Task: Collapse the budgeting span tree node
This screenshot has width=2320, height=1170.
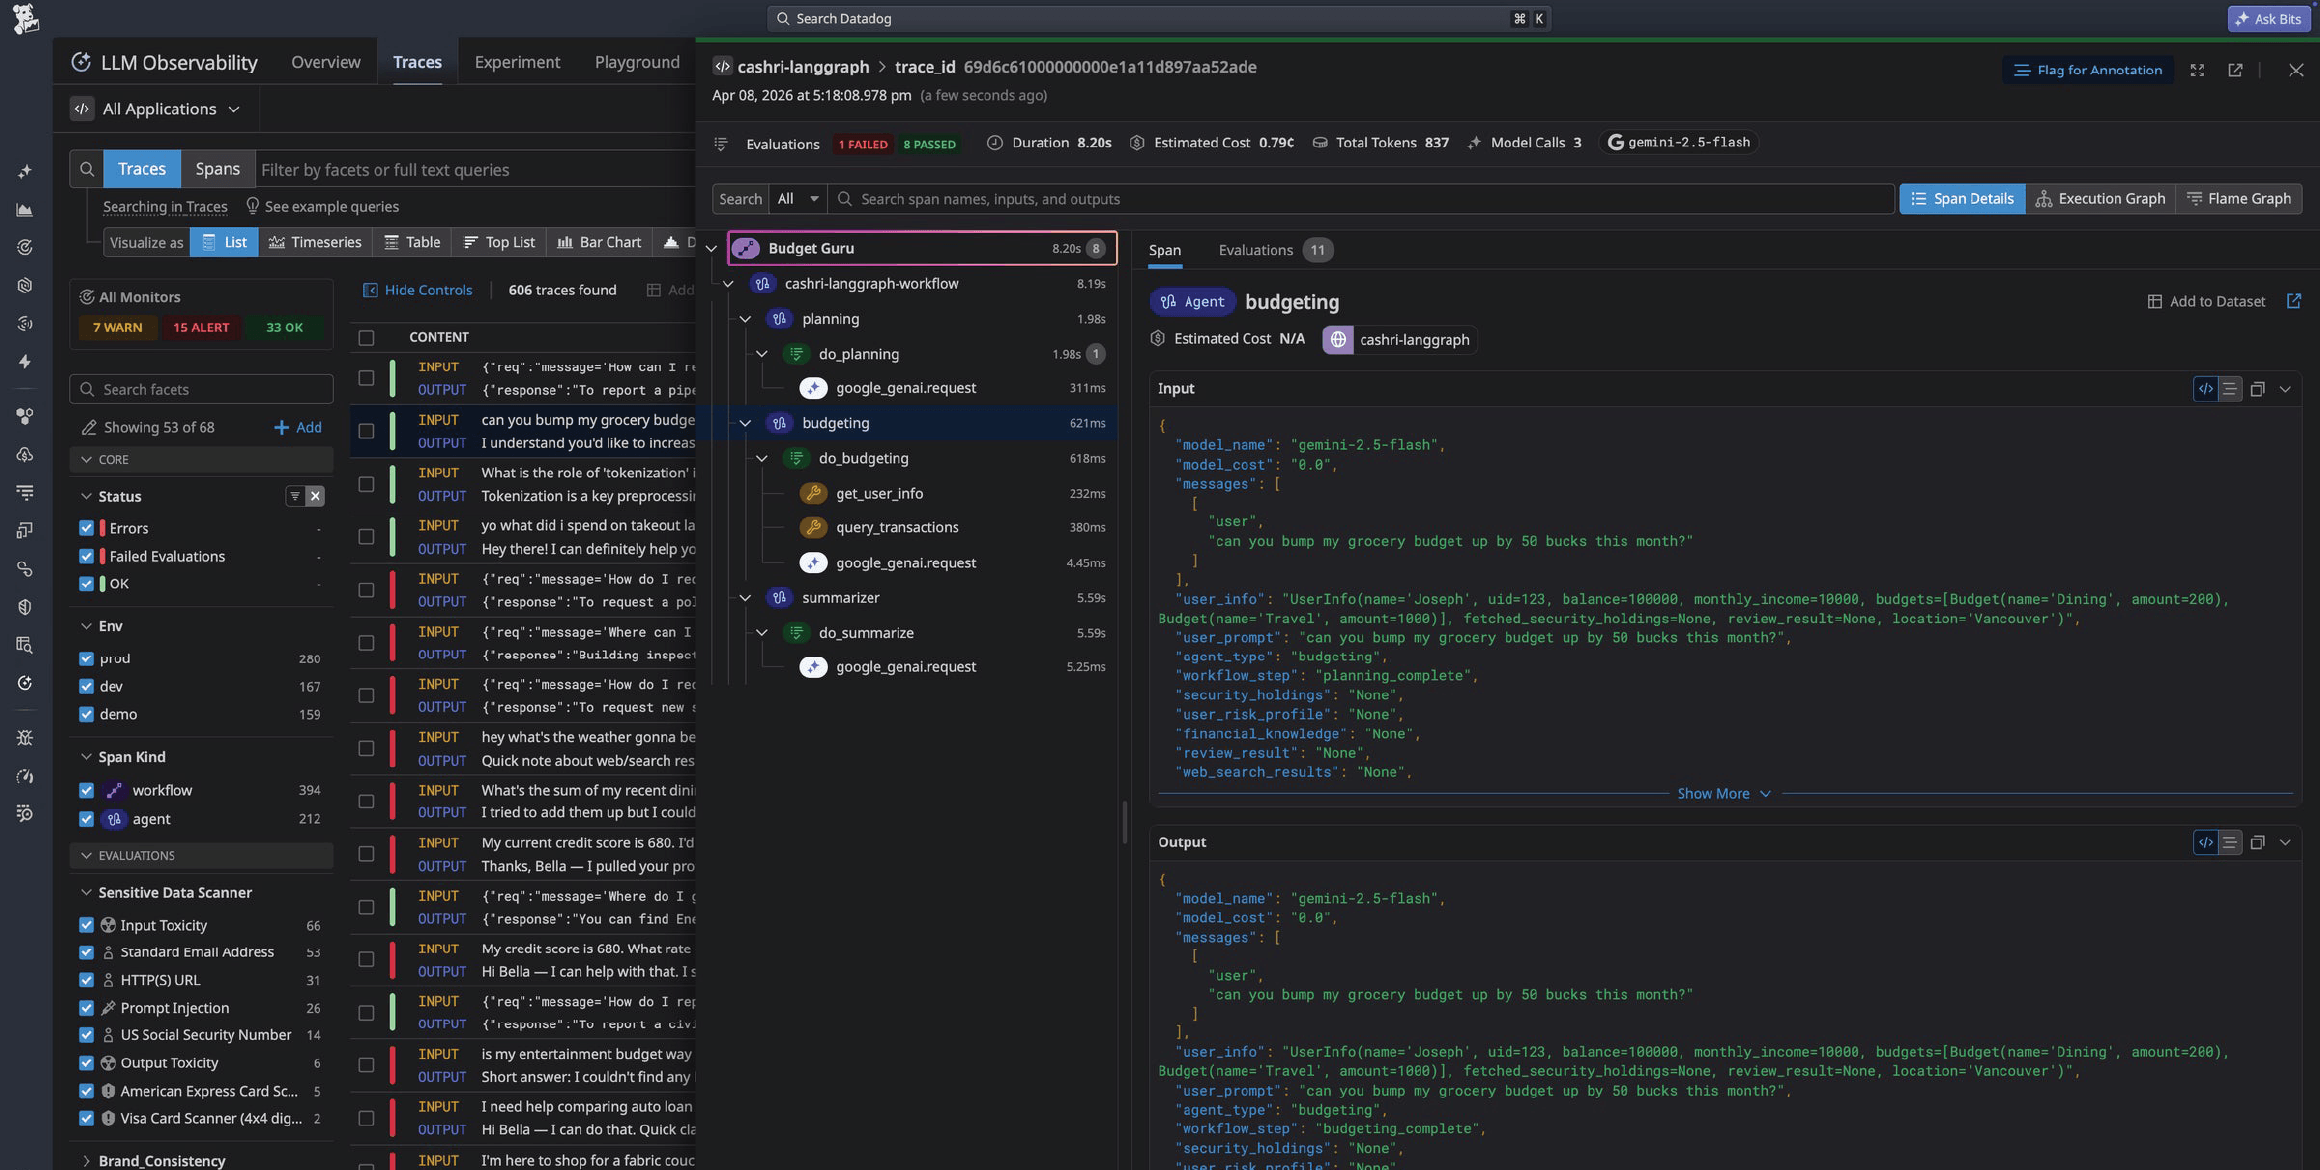Action: (x=745, y=423)
